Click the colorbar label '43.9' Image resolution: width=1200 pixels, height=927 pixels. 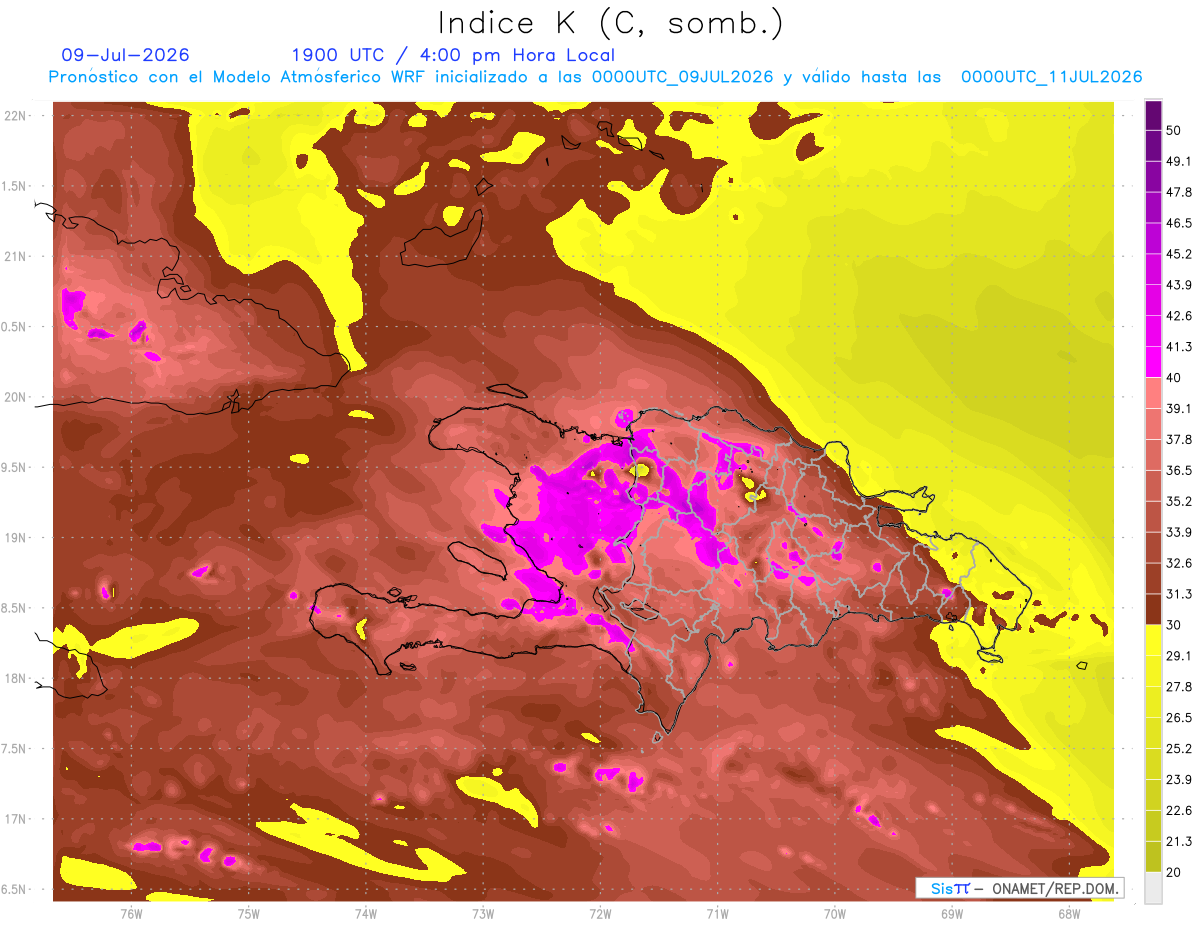pos(1180,286)
